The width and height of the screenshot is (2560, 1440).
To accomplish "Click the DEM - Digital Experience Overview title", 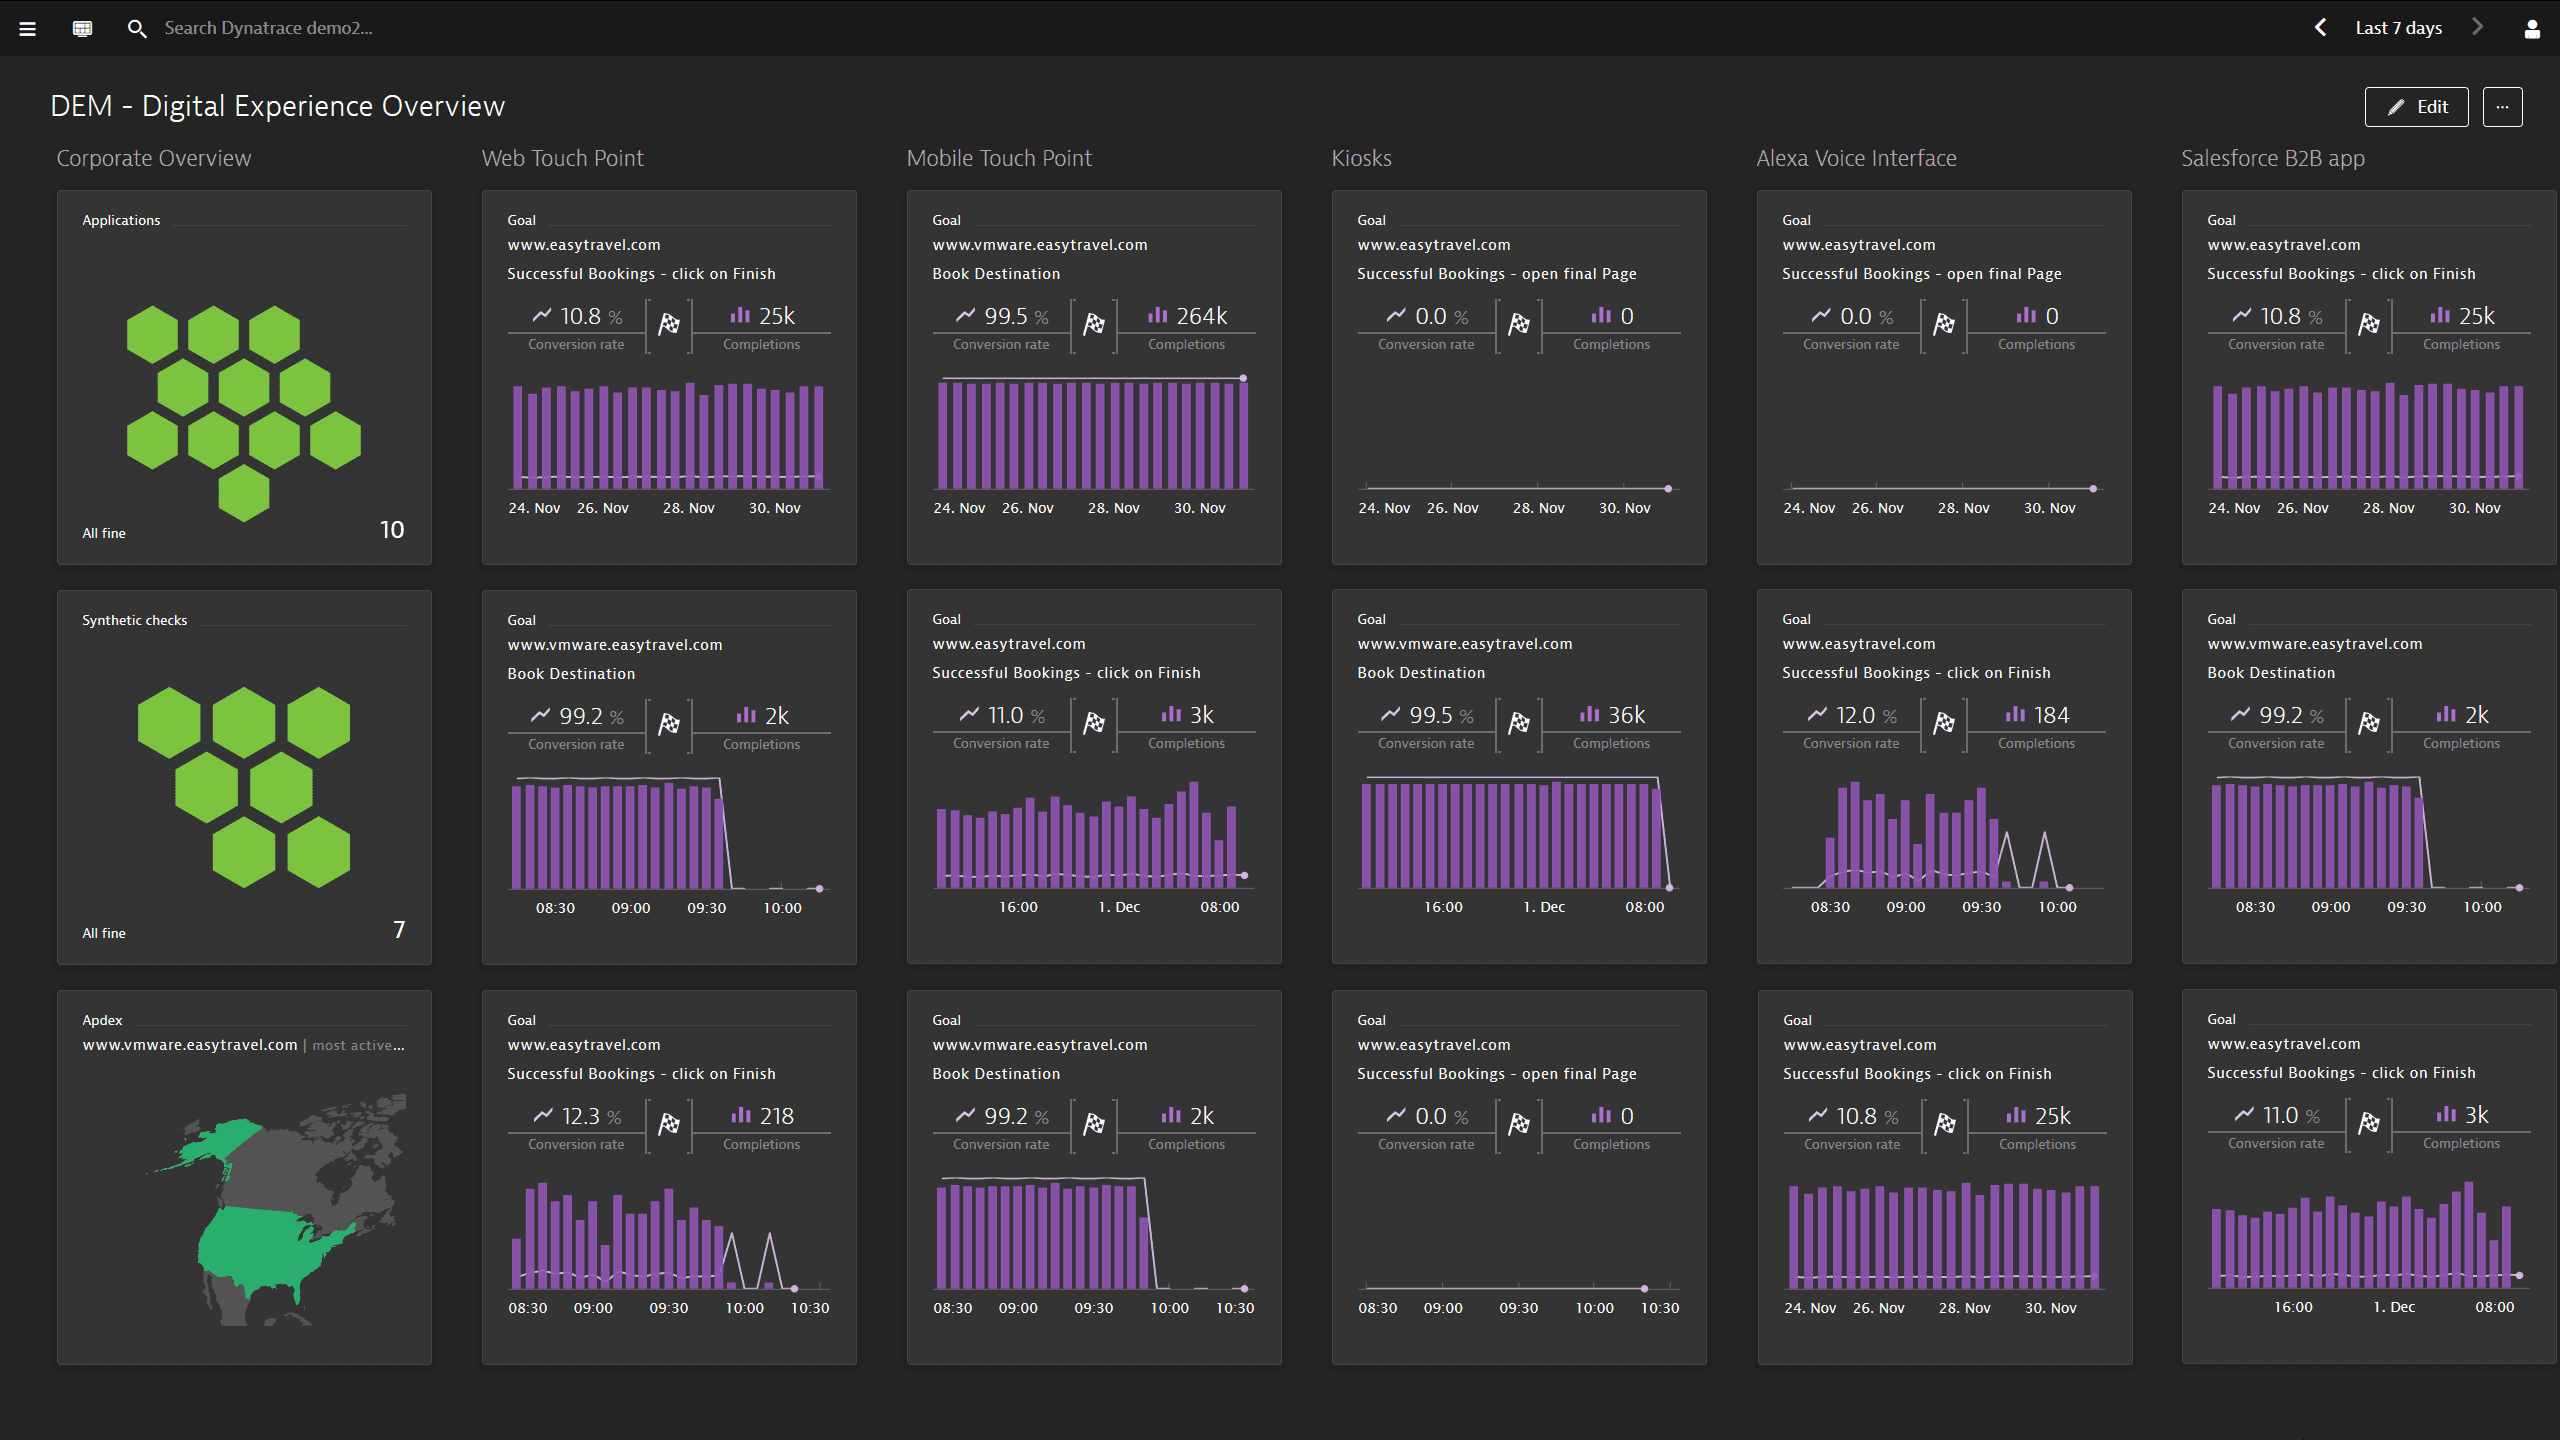I will (x=278, y=106).
